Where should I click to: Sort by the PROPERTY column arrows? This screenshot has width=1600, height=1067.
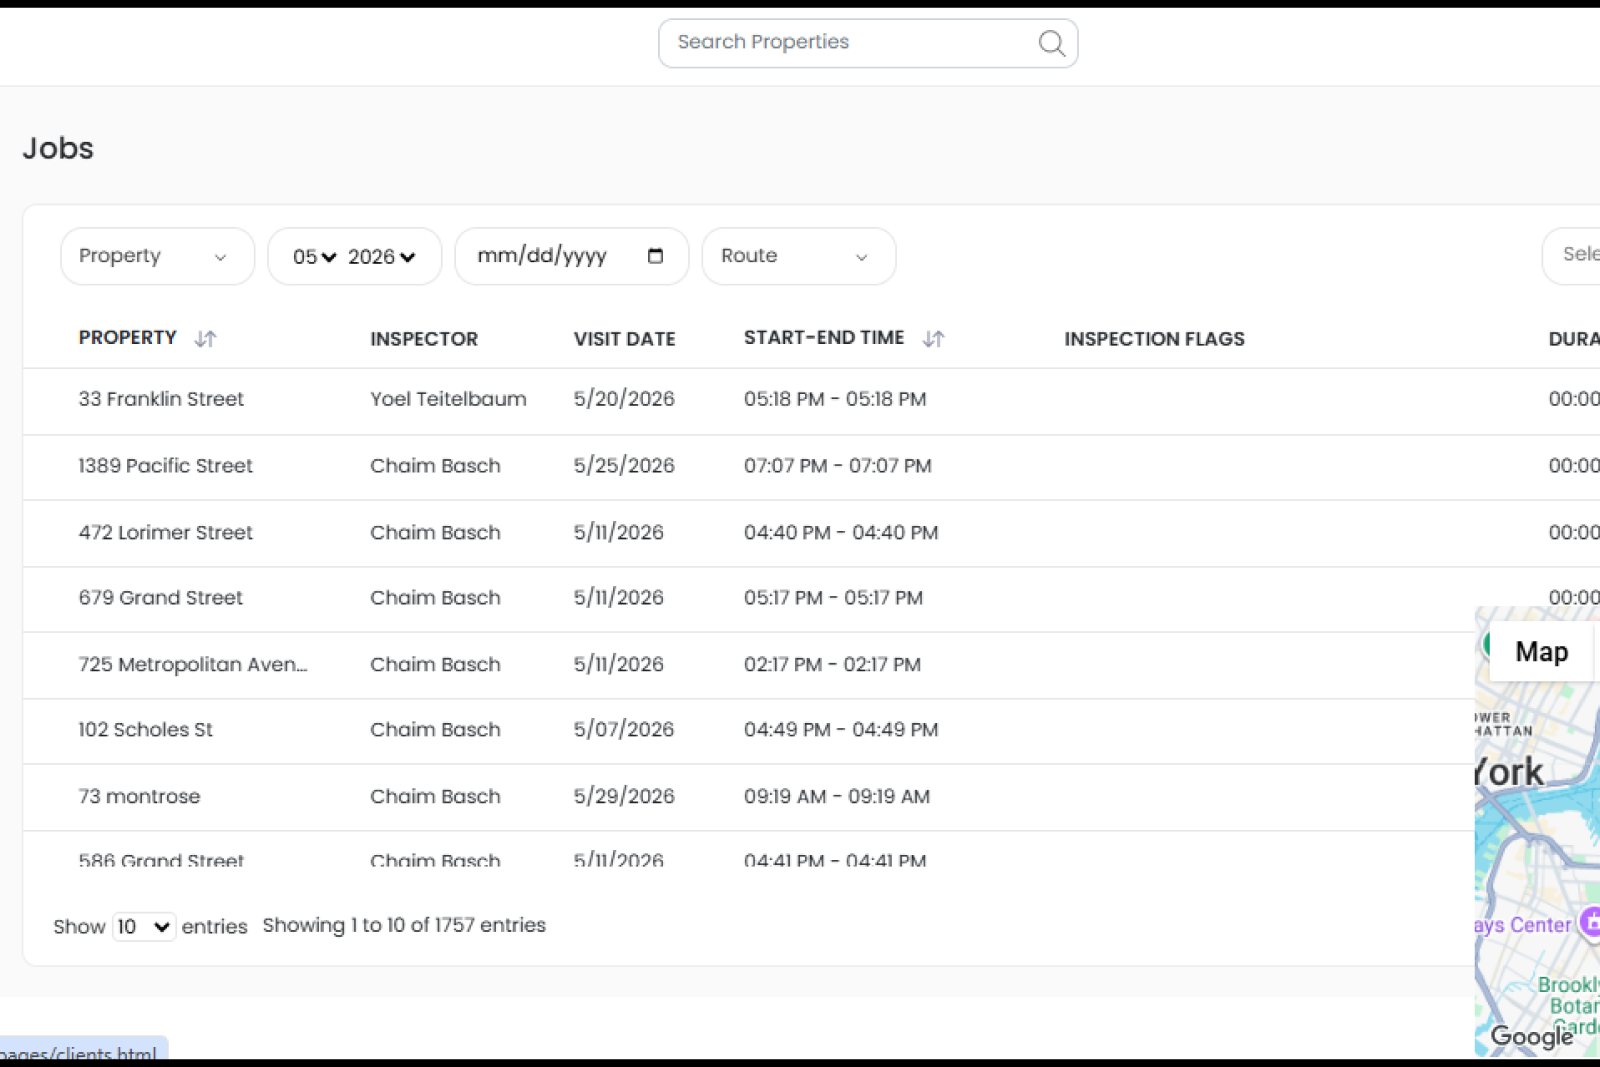205,339
